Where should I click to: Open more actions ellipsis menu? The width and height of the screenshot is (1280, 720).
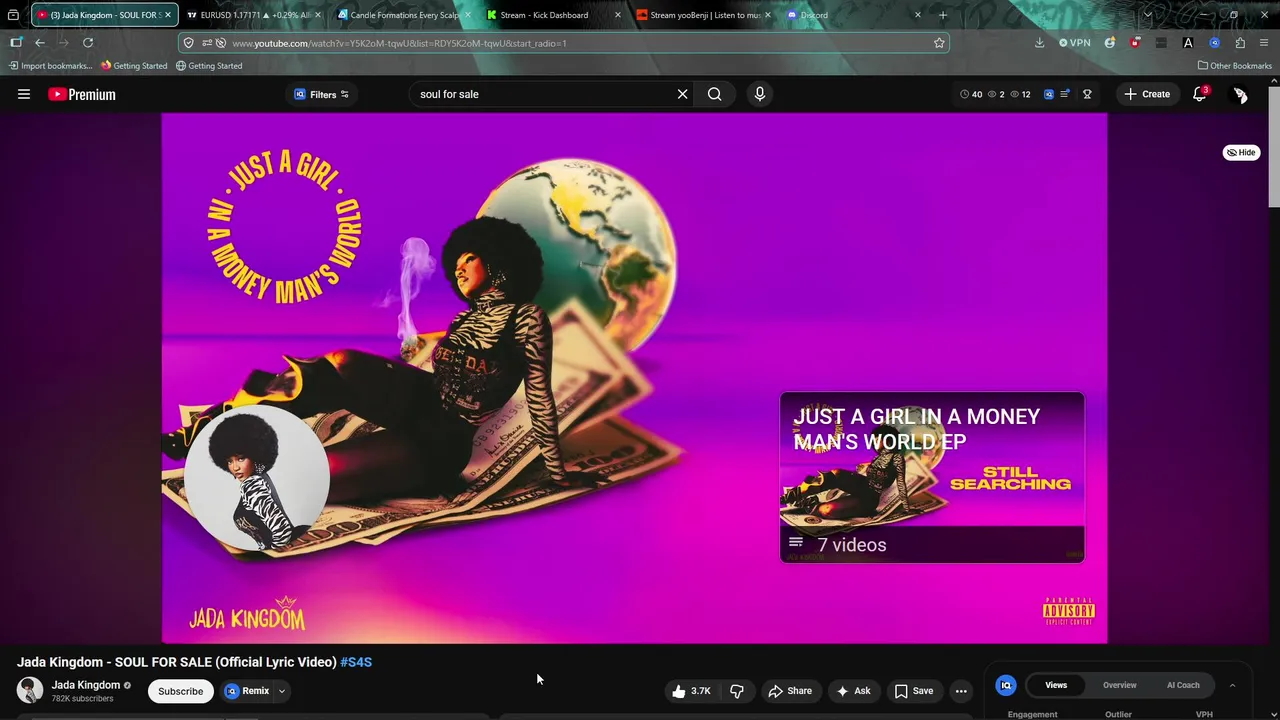961,691
